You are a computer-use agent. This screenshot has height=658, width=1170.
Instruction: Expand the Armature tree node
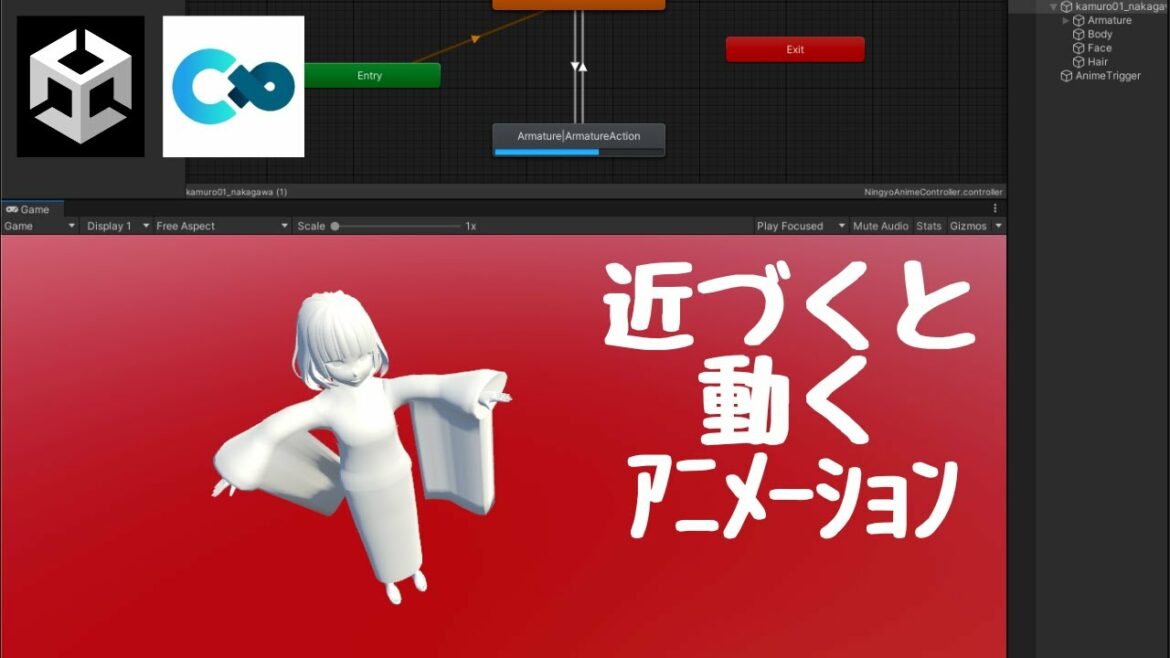1065,20
